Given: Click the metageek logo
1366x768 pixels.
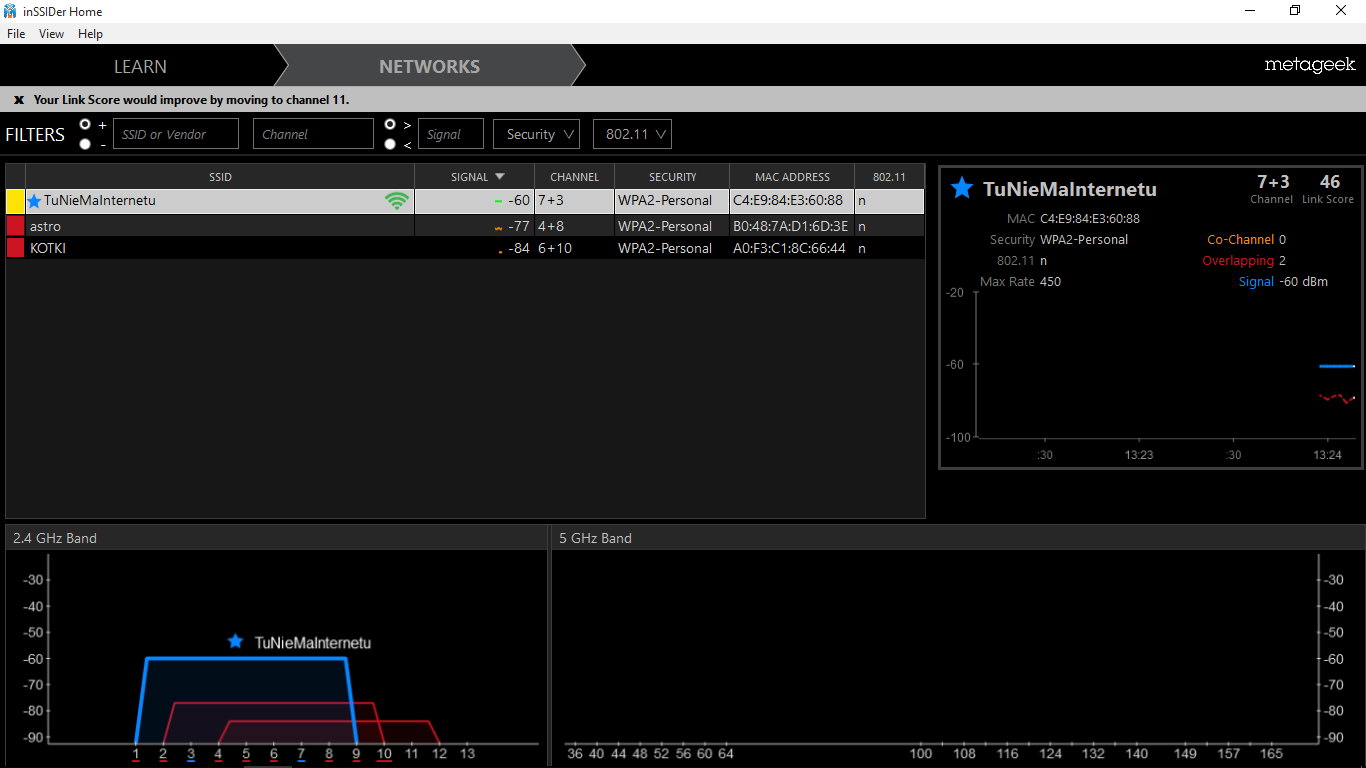Looking at the screenshot, I should pyautogui.click(x=1309, y=65).
